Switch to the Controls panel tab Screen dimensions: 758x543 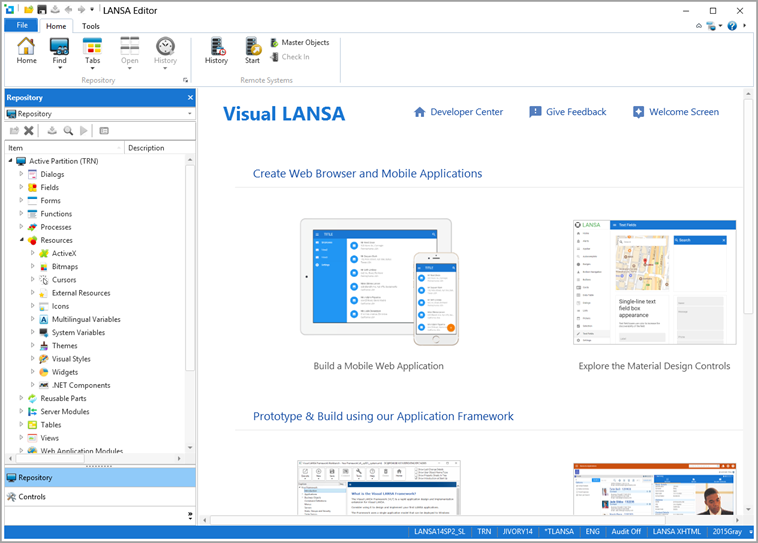[100, 497]
